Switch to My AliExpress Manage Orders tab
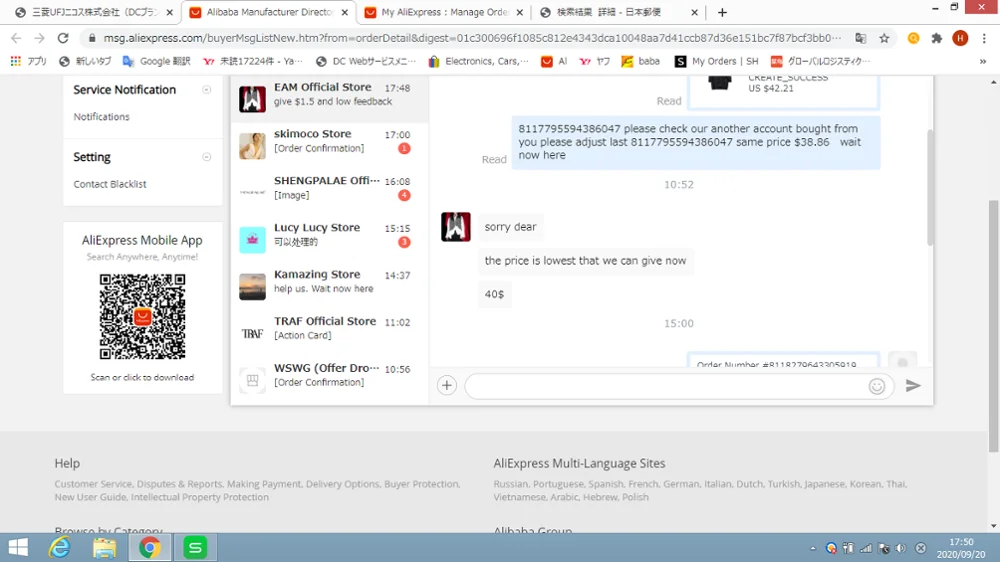 [x=445, y=12]
